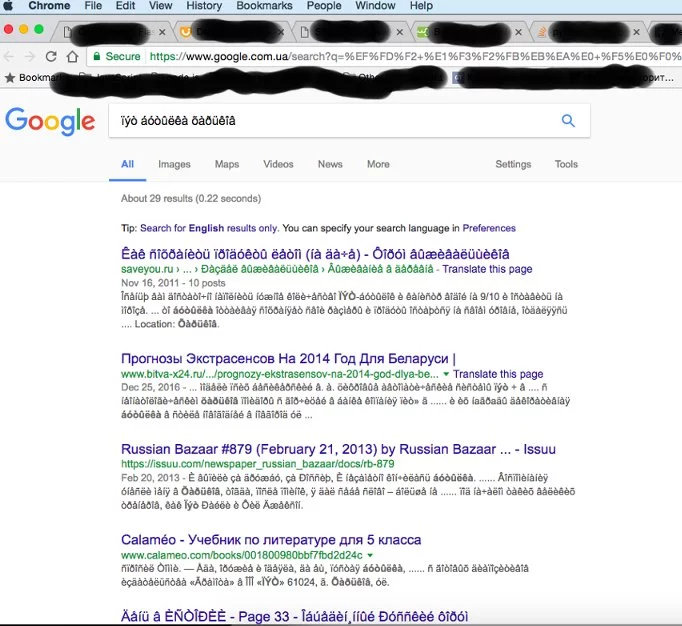Open the Russian Bazaar #879 Issuu result

tap(338, 449)
